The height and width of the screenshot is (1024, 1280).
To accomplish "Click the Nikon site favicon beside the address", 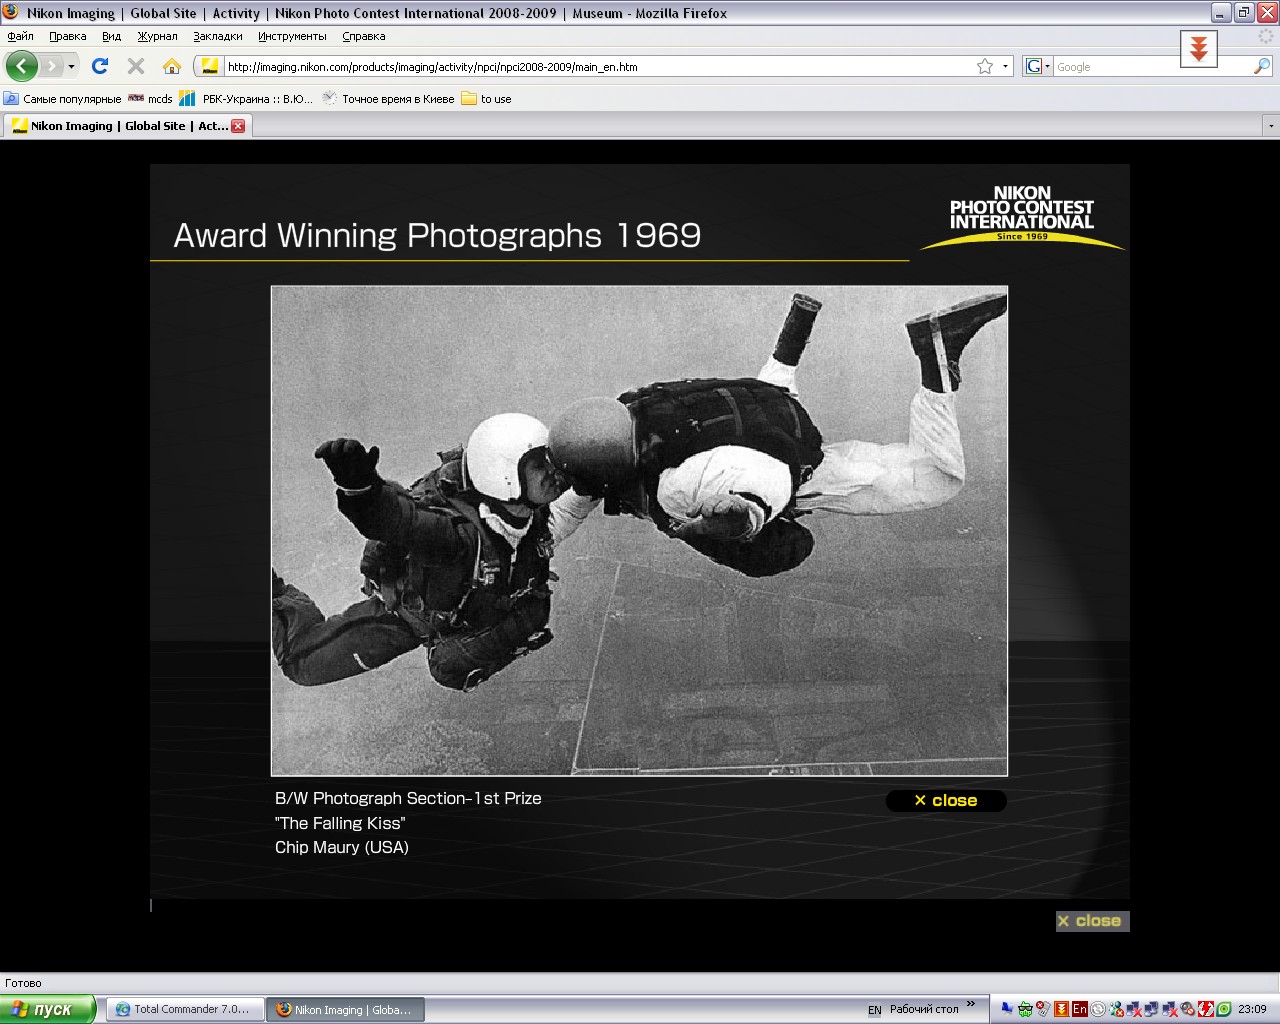I will pyautogui.click(x=210, y=67).
